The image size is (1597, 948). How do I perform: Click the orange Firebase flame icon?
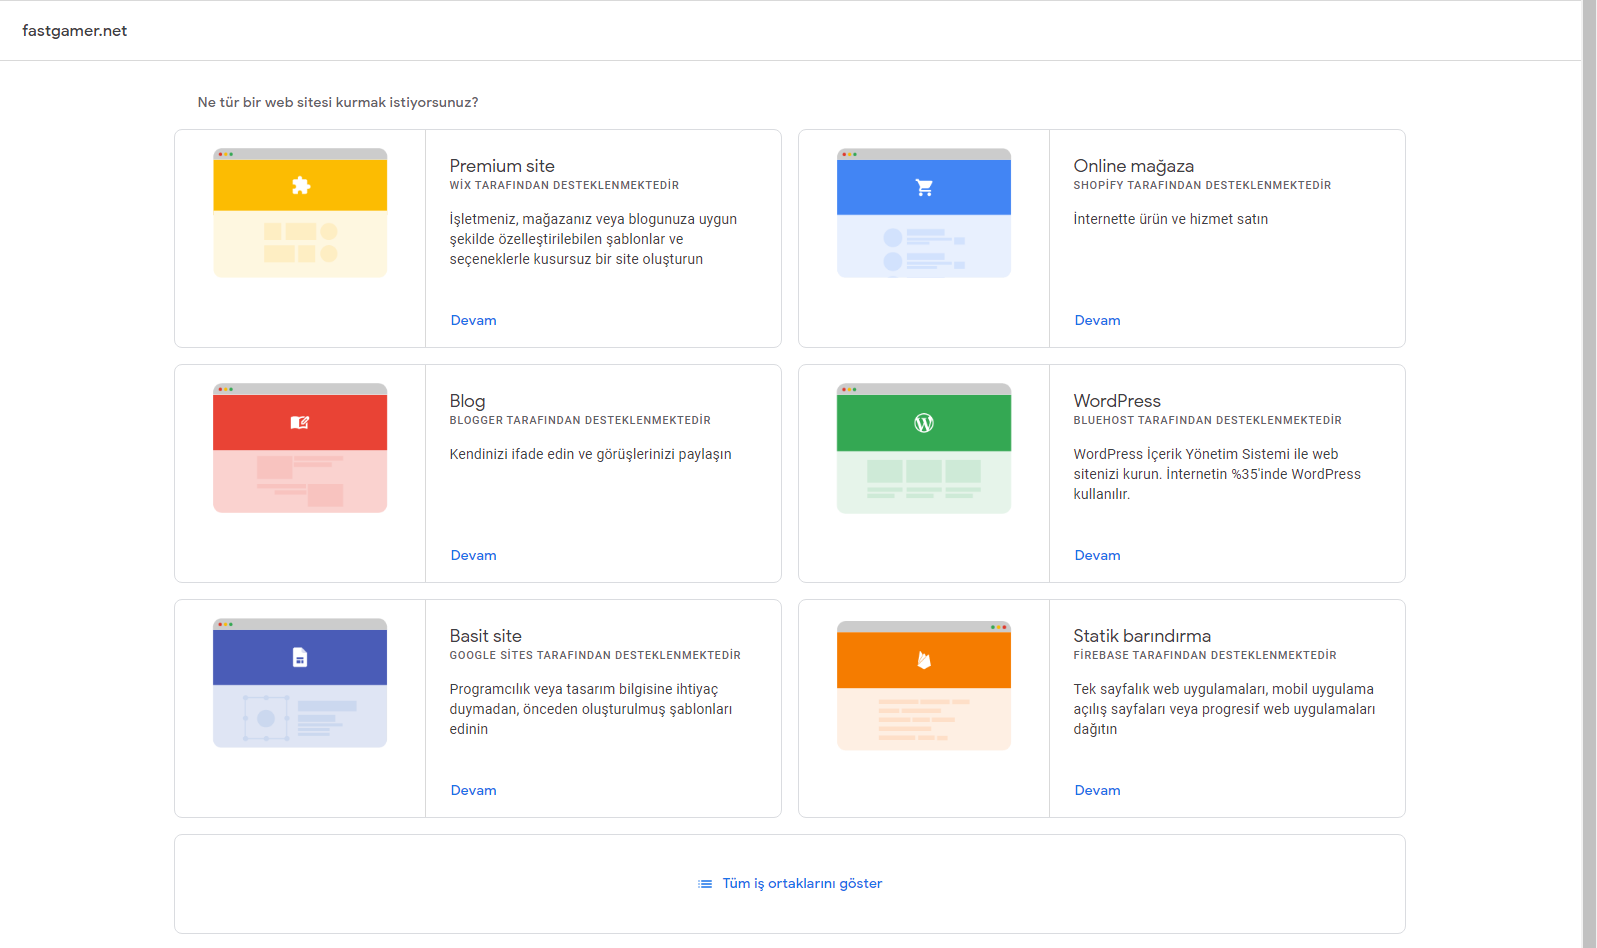[x=924, y=659]
